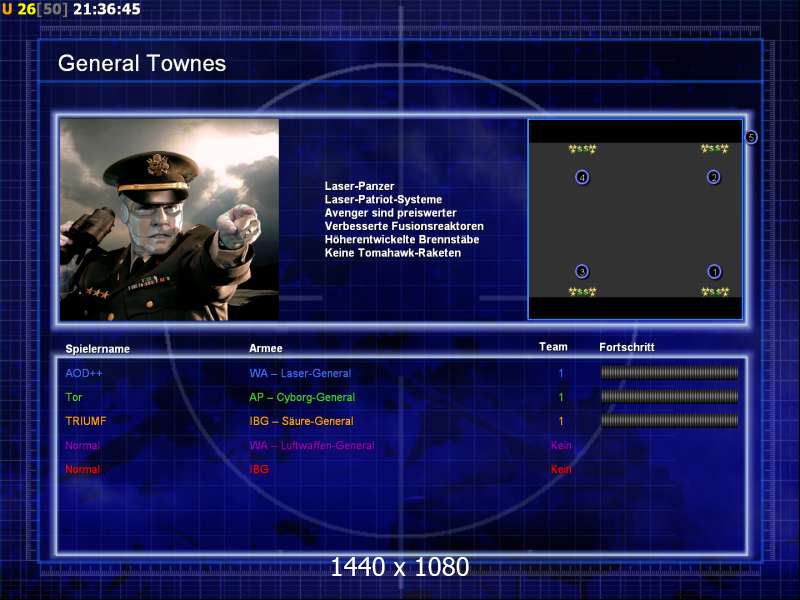Click AP – Cyborg-General army entry
Viewport: 800px width, 600px height.
pyautogui.click(x=302, y=397)
